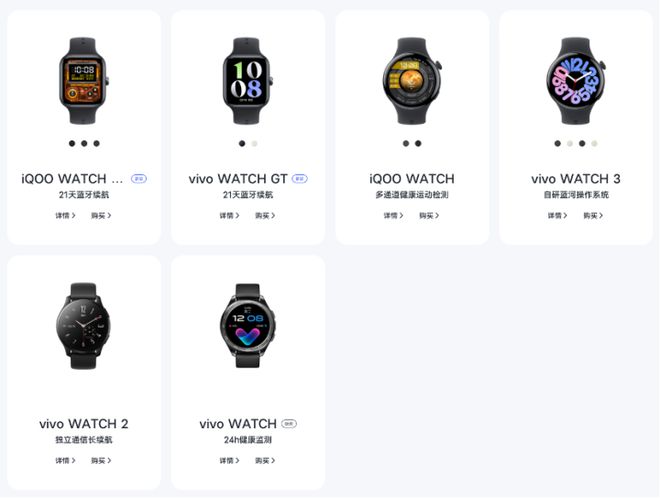Choose the white color dot for vivo WATCH GT

pyautogui.click(x=254, y=144)
